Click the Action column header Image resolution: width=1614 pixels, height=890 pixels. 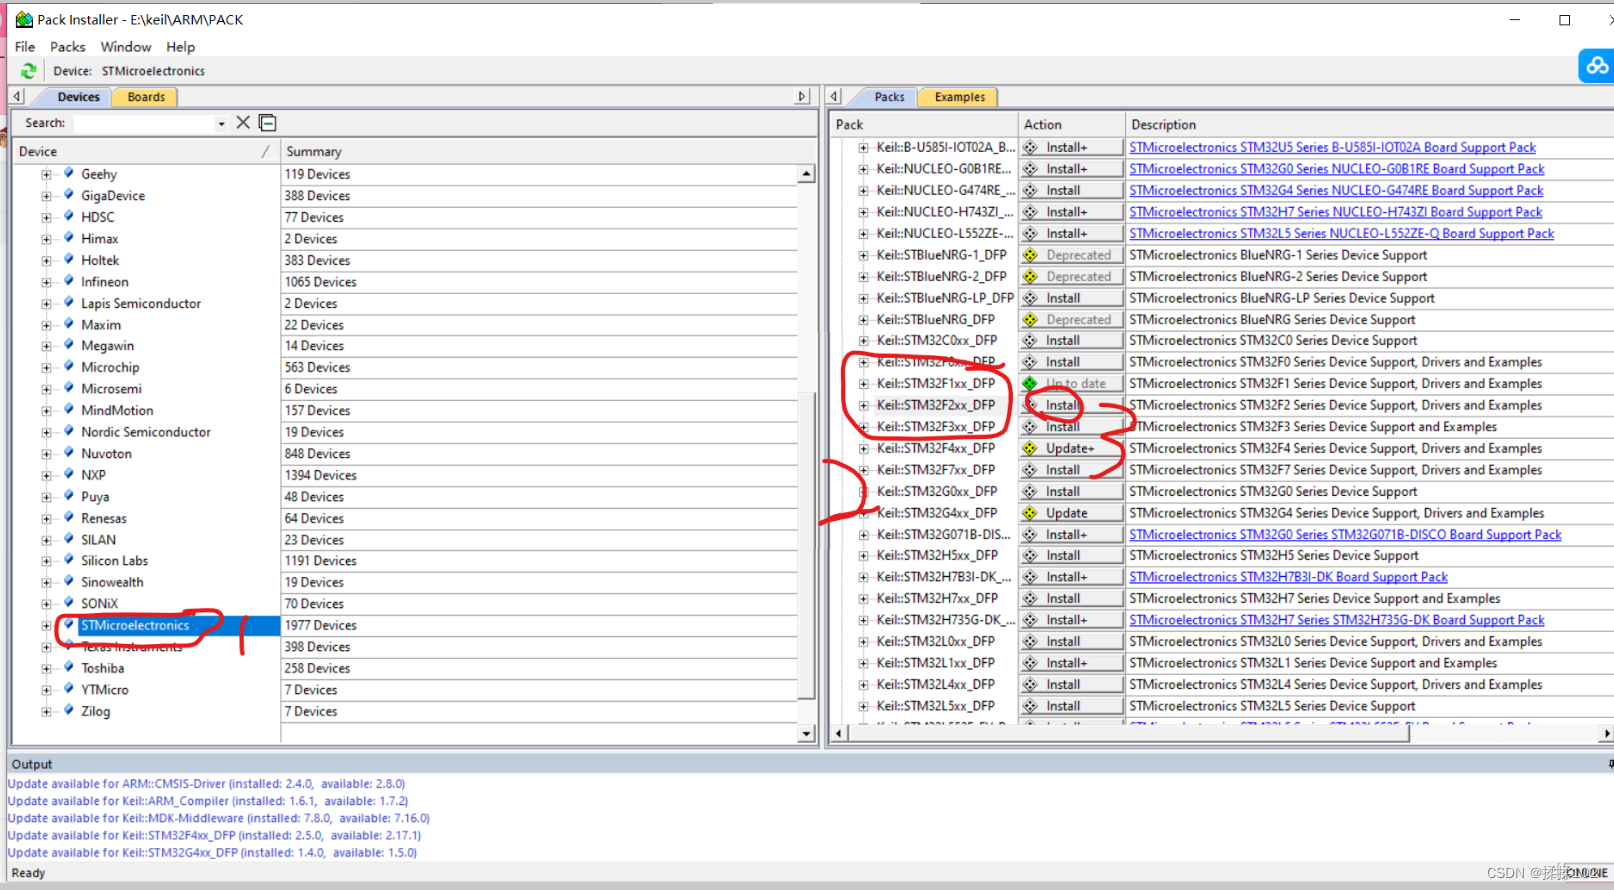click(x=1072, y=124)
